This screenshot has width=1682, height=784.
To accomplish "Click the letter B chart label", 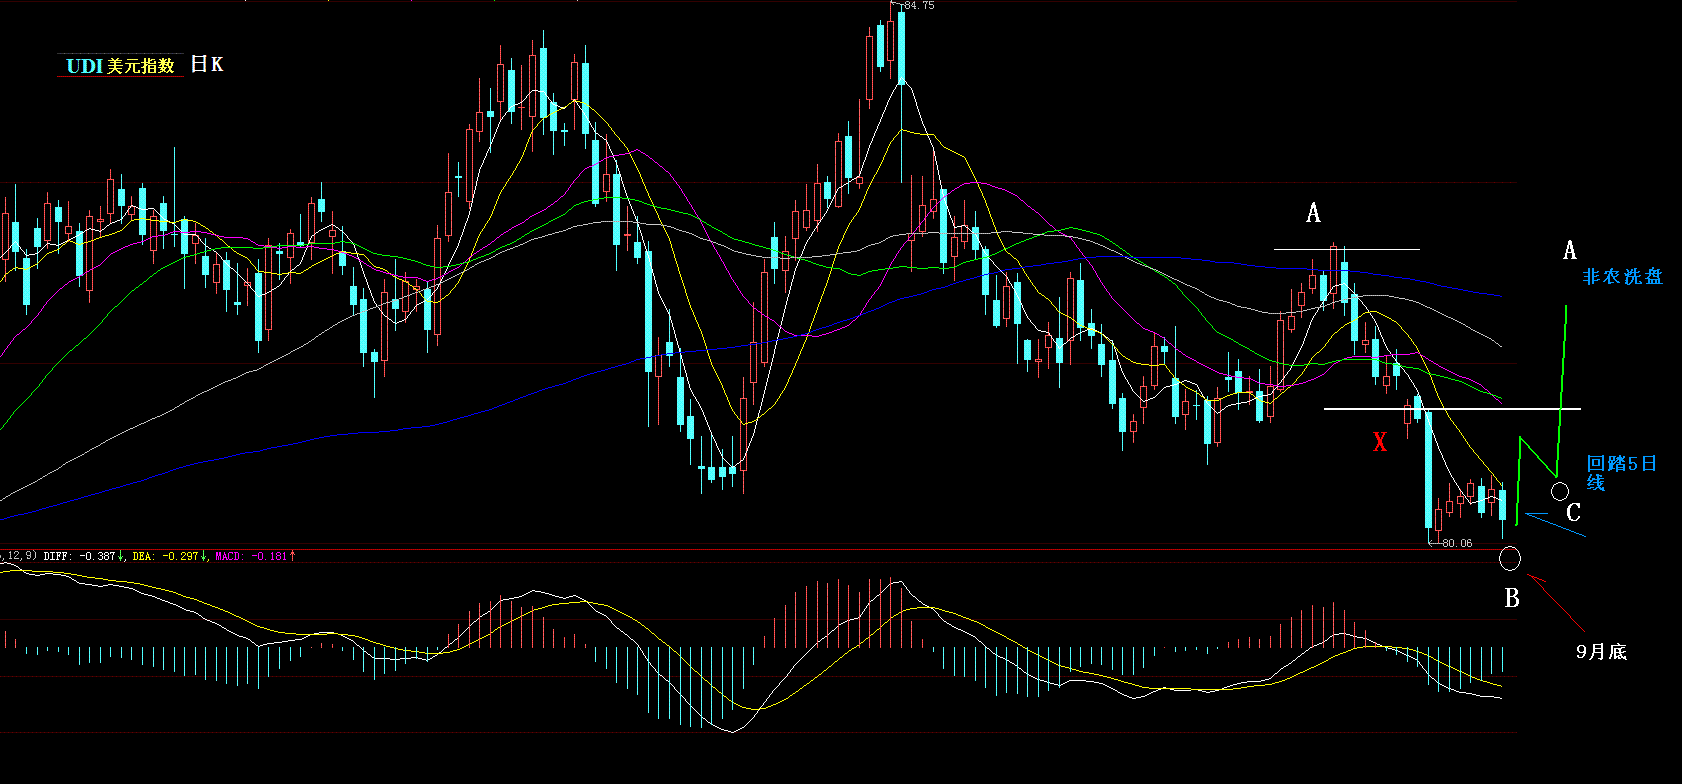I will click(1512, 598).
